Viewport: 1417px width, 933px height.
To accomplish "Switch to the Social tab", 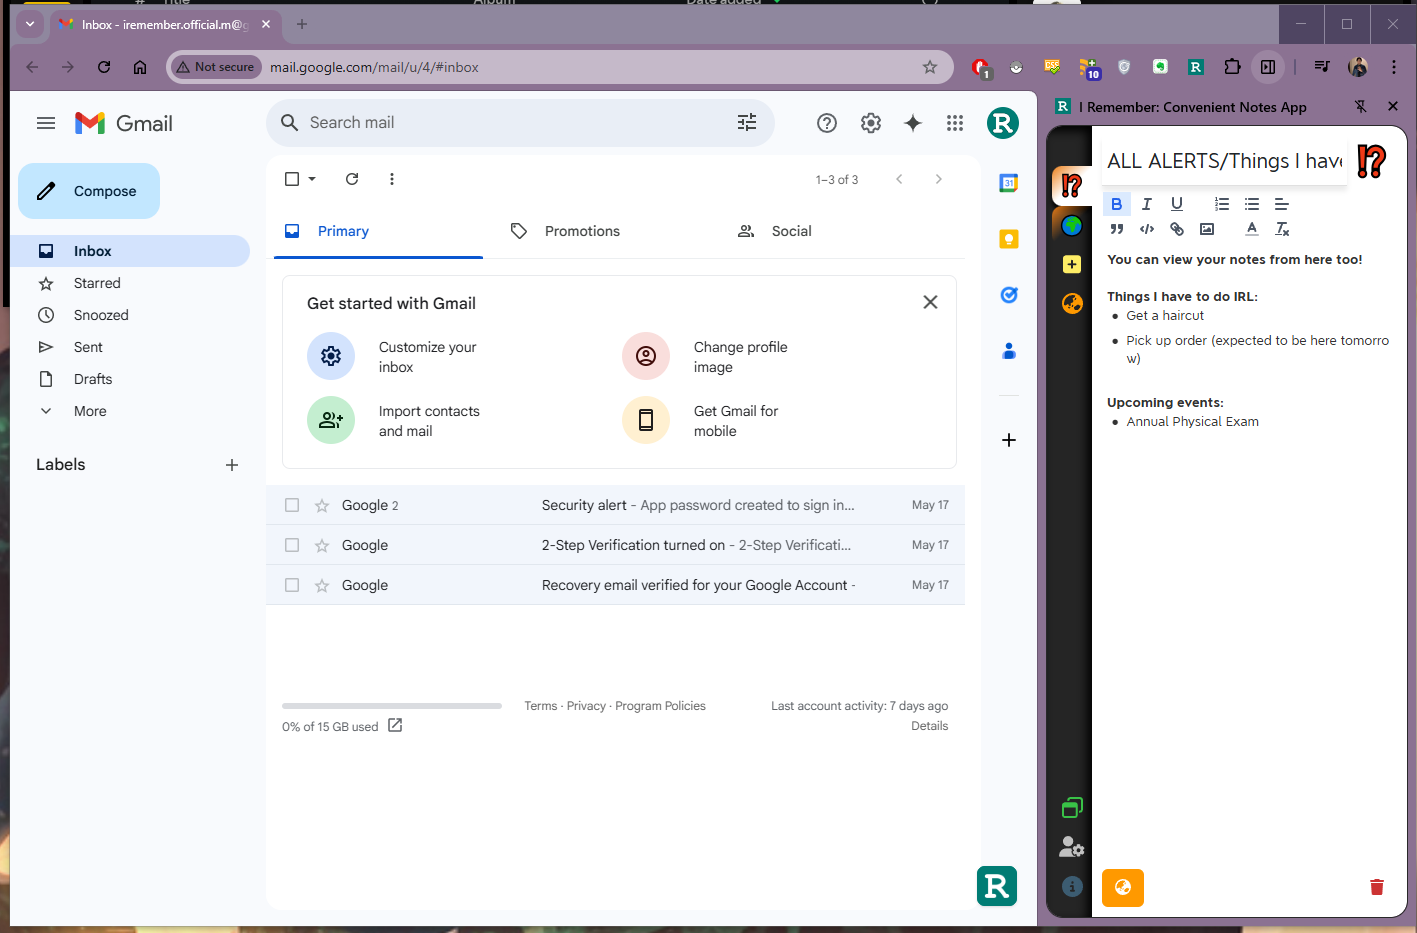I will [x=791, y=231].
